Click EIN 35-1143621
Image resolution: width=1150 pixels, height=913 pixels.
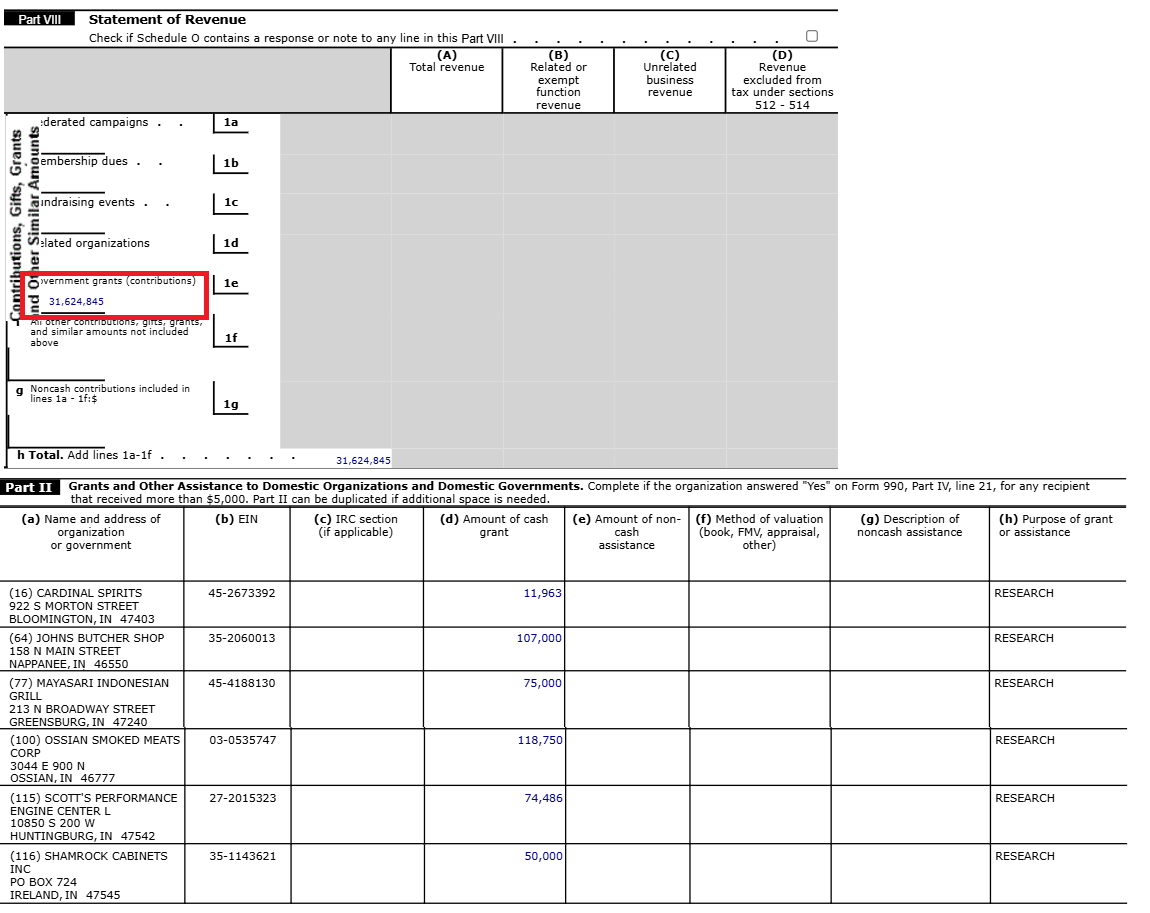pos(243,857)
